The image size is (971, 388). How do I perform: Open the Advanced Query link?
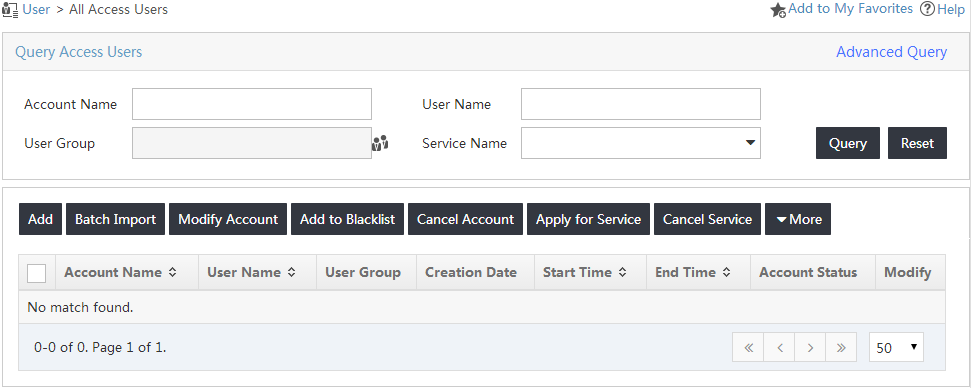[891, 52]
